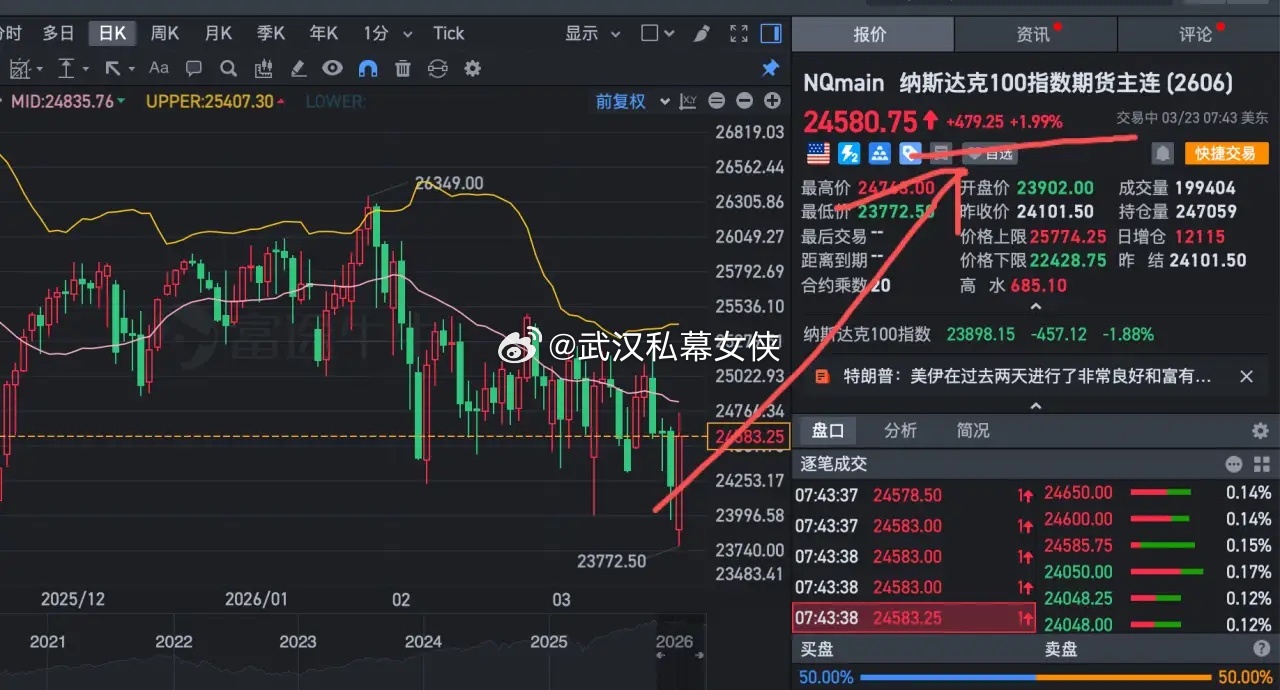Select the magnifier zoom tool on chart toolbar

pyautogui.click(x=228, y=68)
